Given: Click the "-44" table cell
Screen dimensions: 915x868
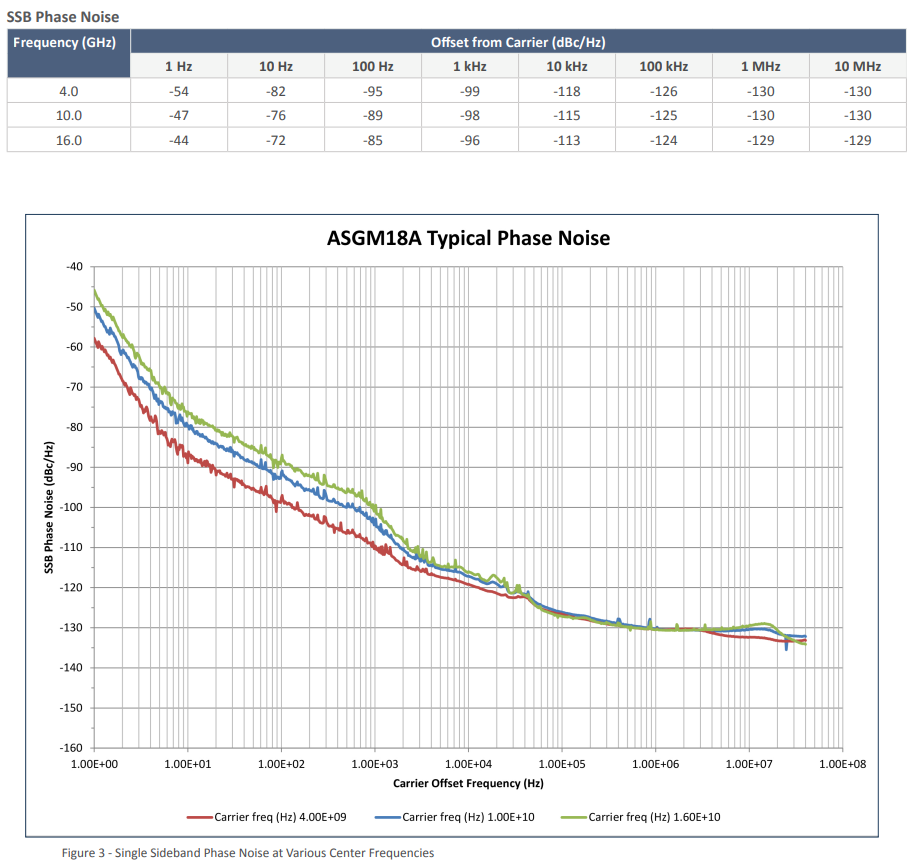Looking at the screenshot, I should click(x=179, y=141).
